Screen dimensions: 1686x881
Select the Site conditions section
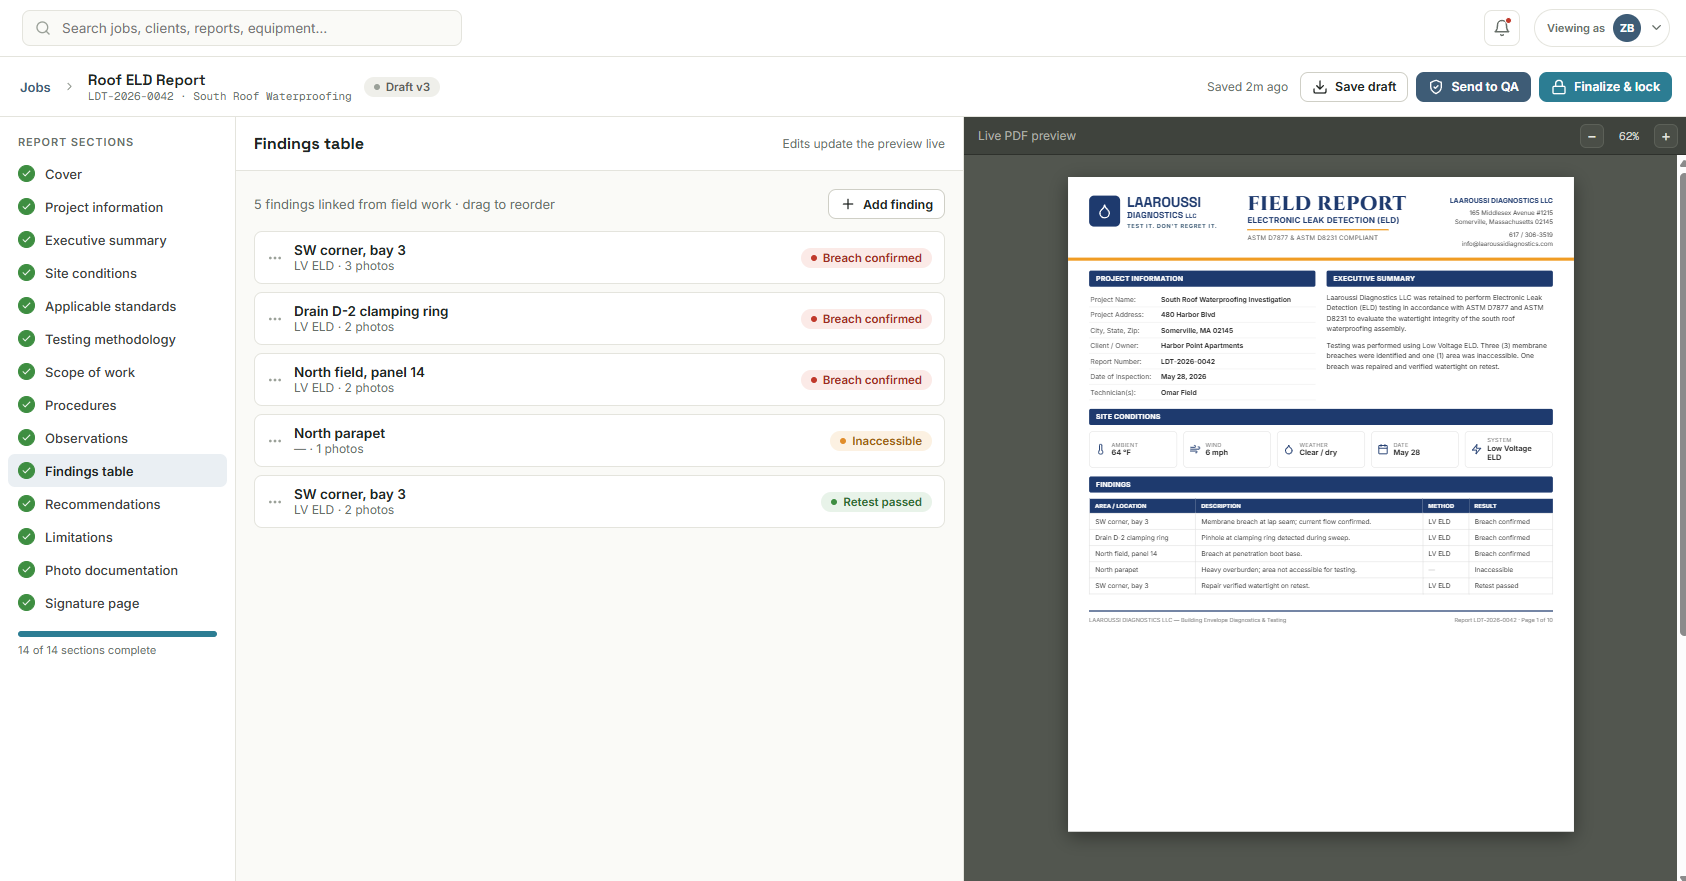coord(117,273)
